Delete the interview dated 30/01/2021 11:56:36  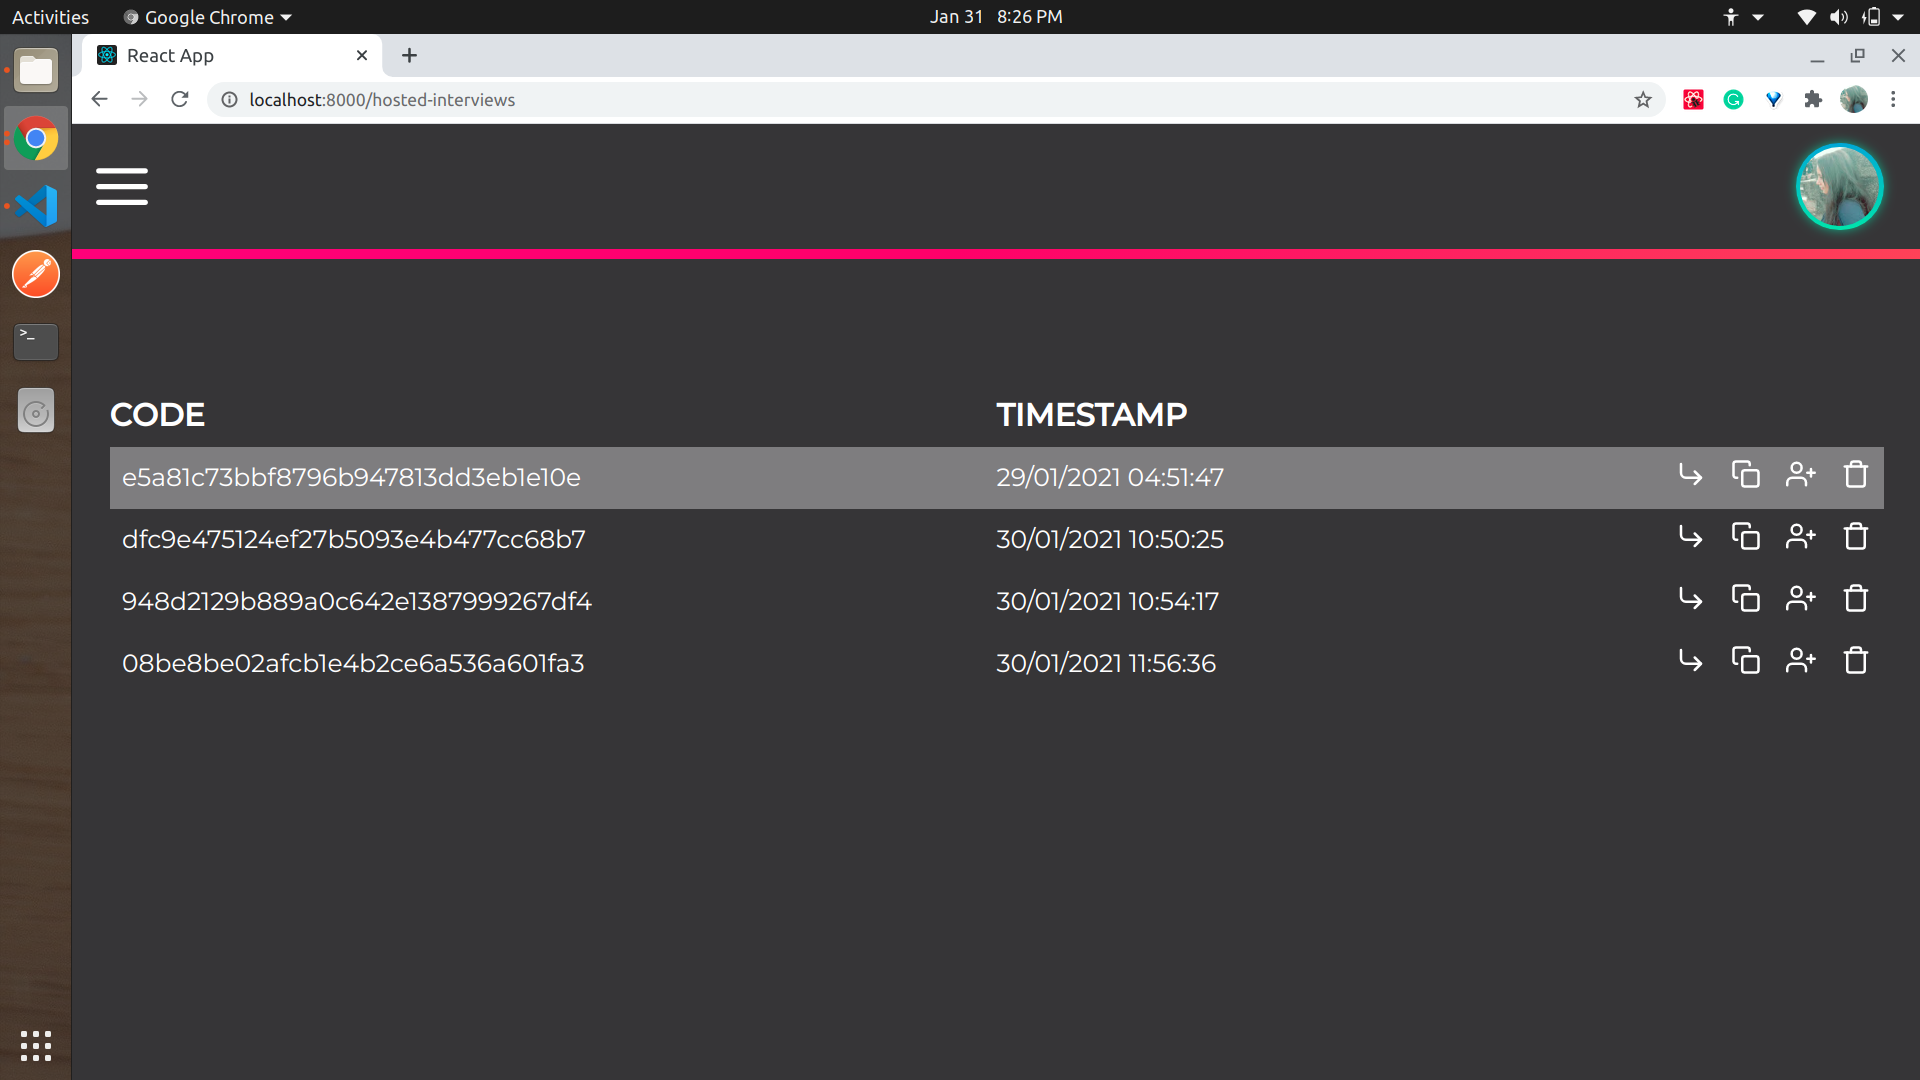(1855, 660)
